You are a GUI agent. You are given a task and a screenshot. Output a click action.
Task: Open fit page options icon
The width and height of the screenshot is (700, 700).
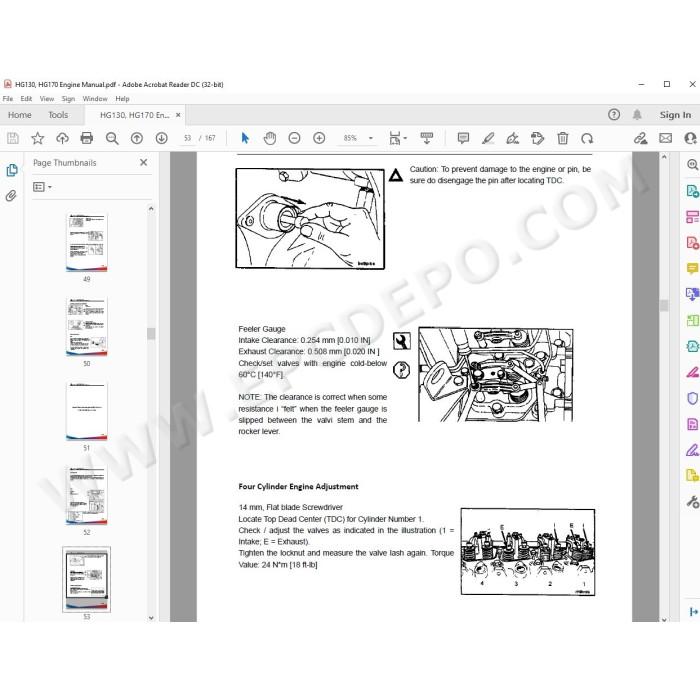pos(397,138)
